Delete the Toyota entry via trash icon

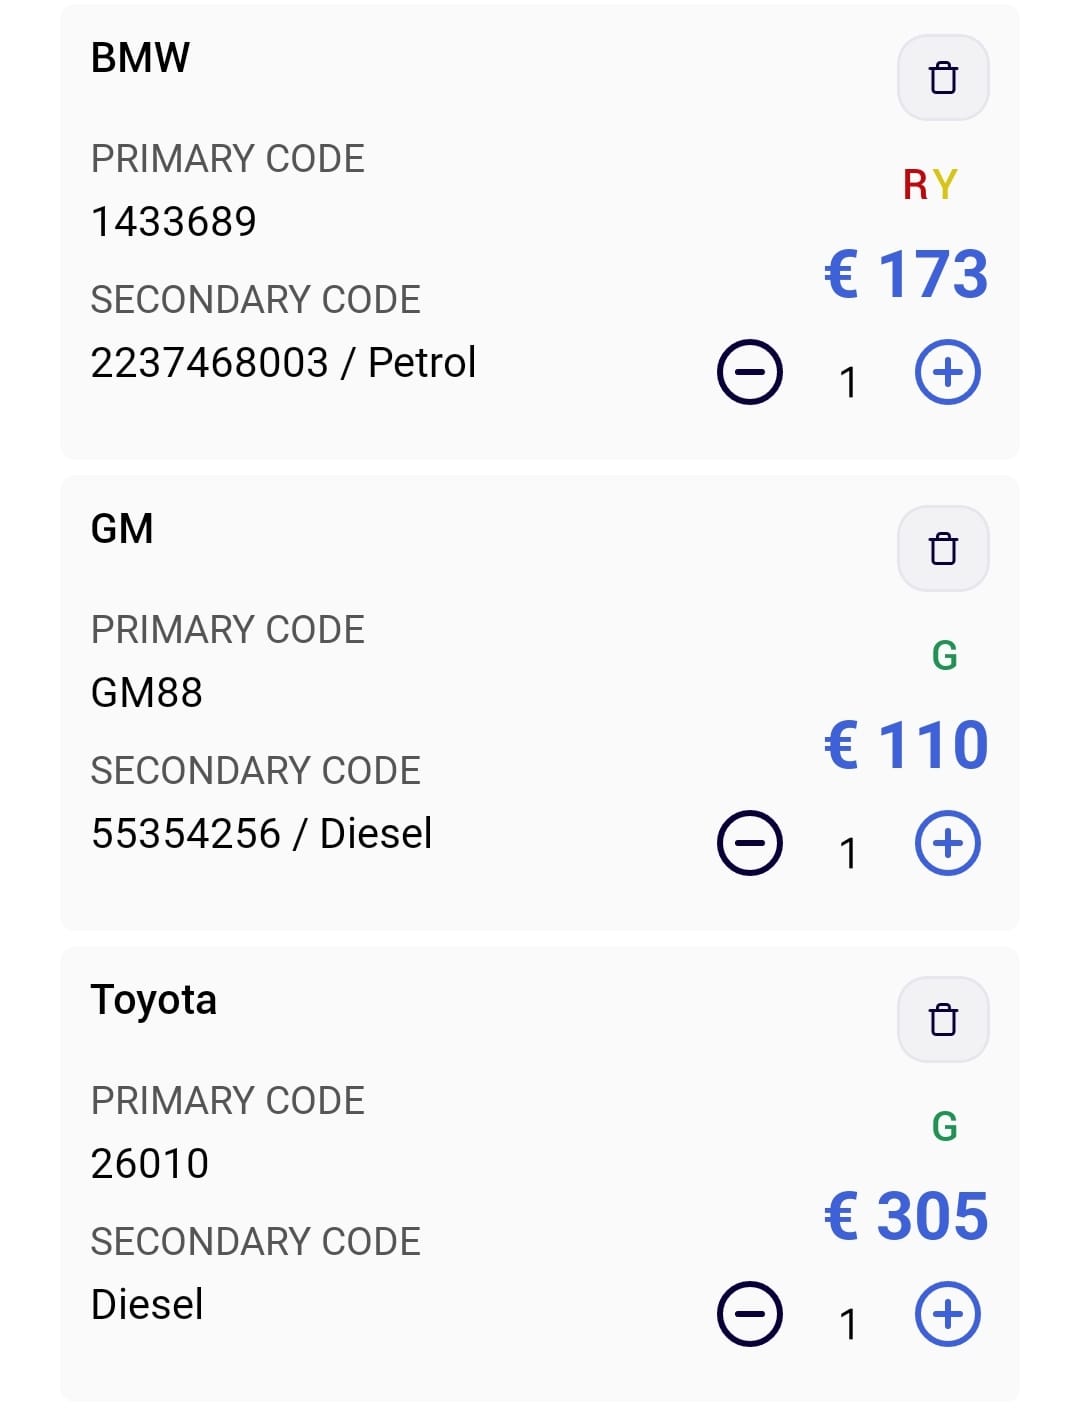[943, 1020]
